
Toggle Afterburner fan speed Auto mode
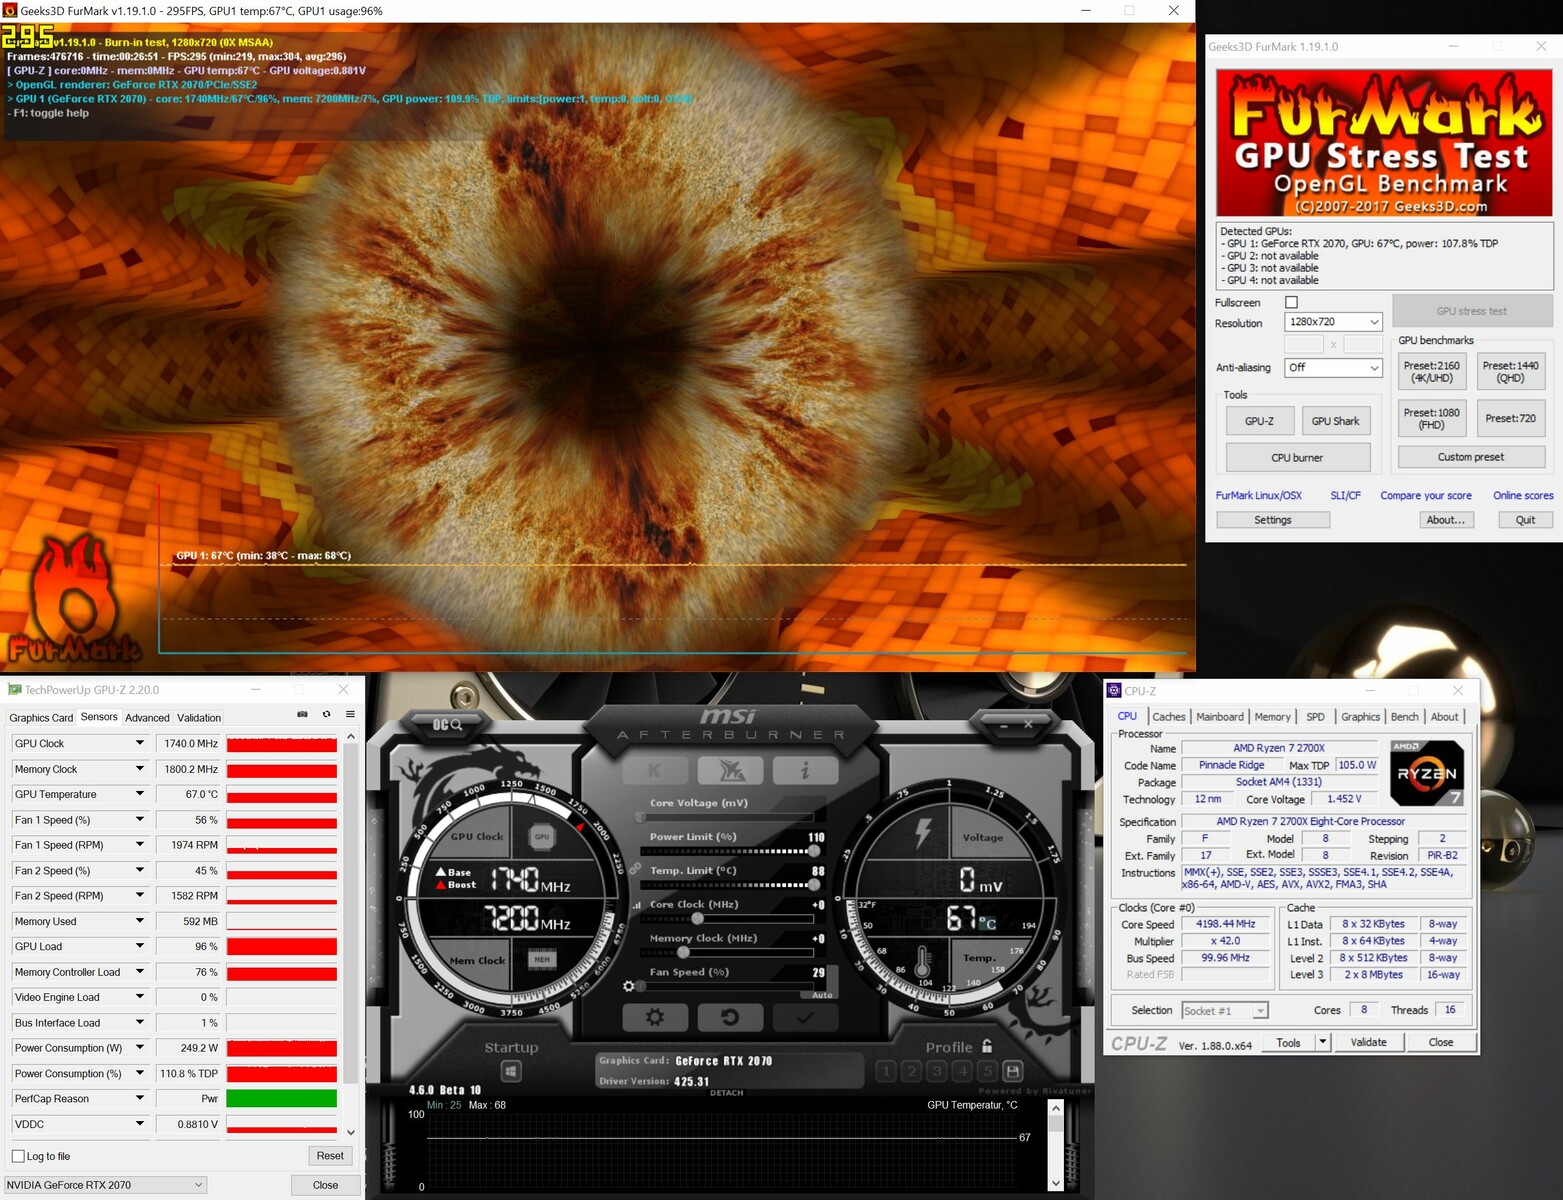tap(822, 995)
